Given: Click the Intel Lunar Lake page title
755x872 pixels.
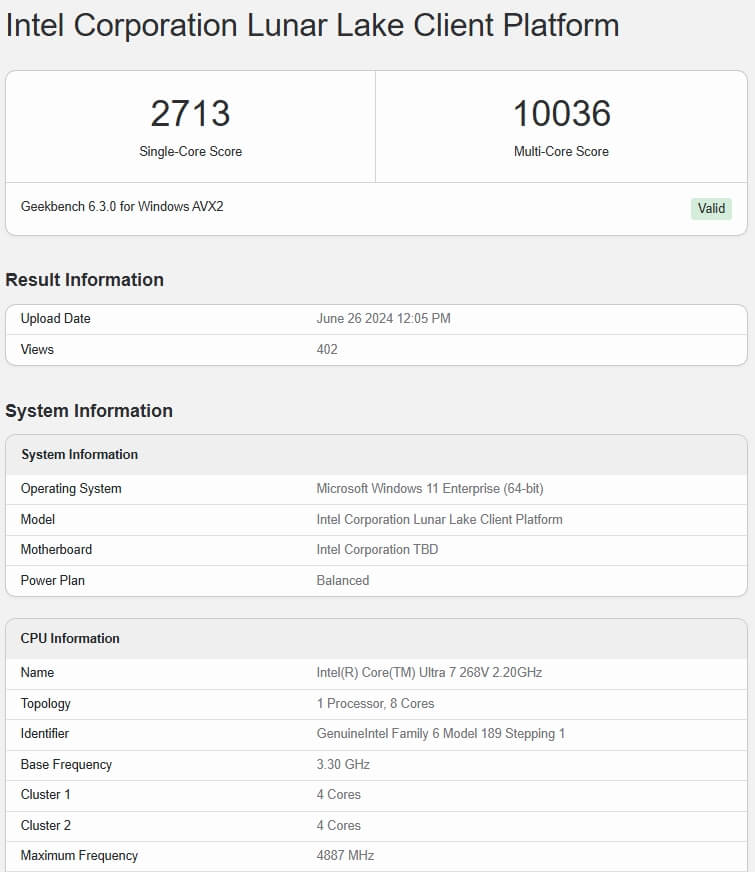Looking at the screenshot, I should pos(312,25).
